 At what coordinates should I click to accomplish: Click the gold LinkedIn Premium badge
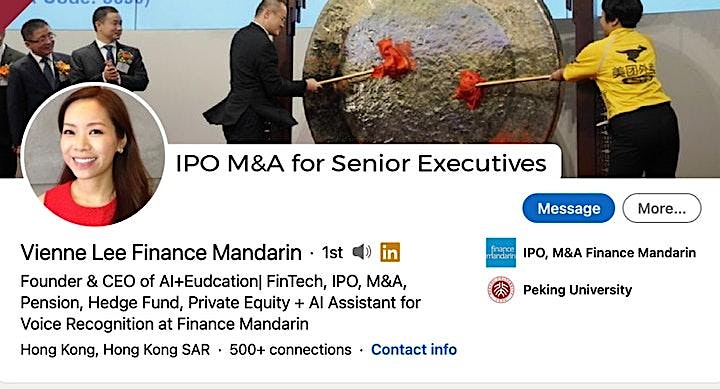tap(390, 252)
